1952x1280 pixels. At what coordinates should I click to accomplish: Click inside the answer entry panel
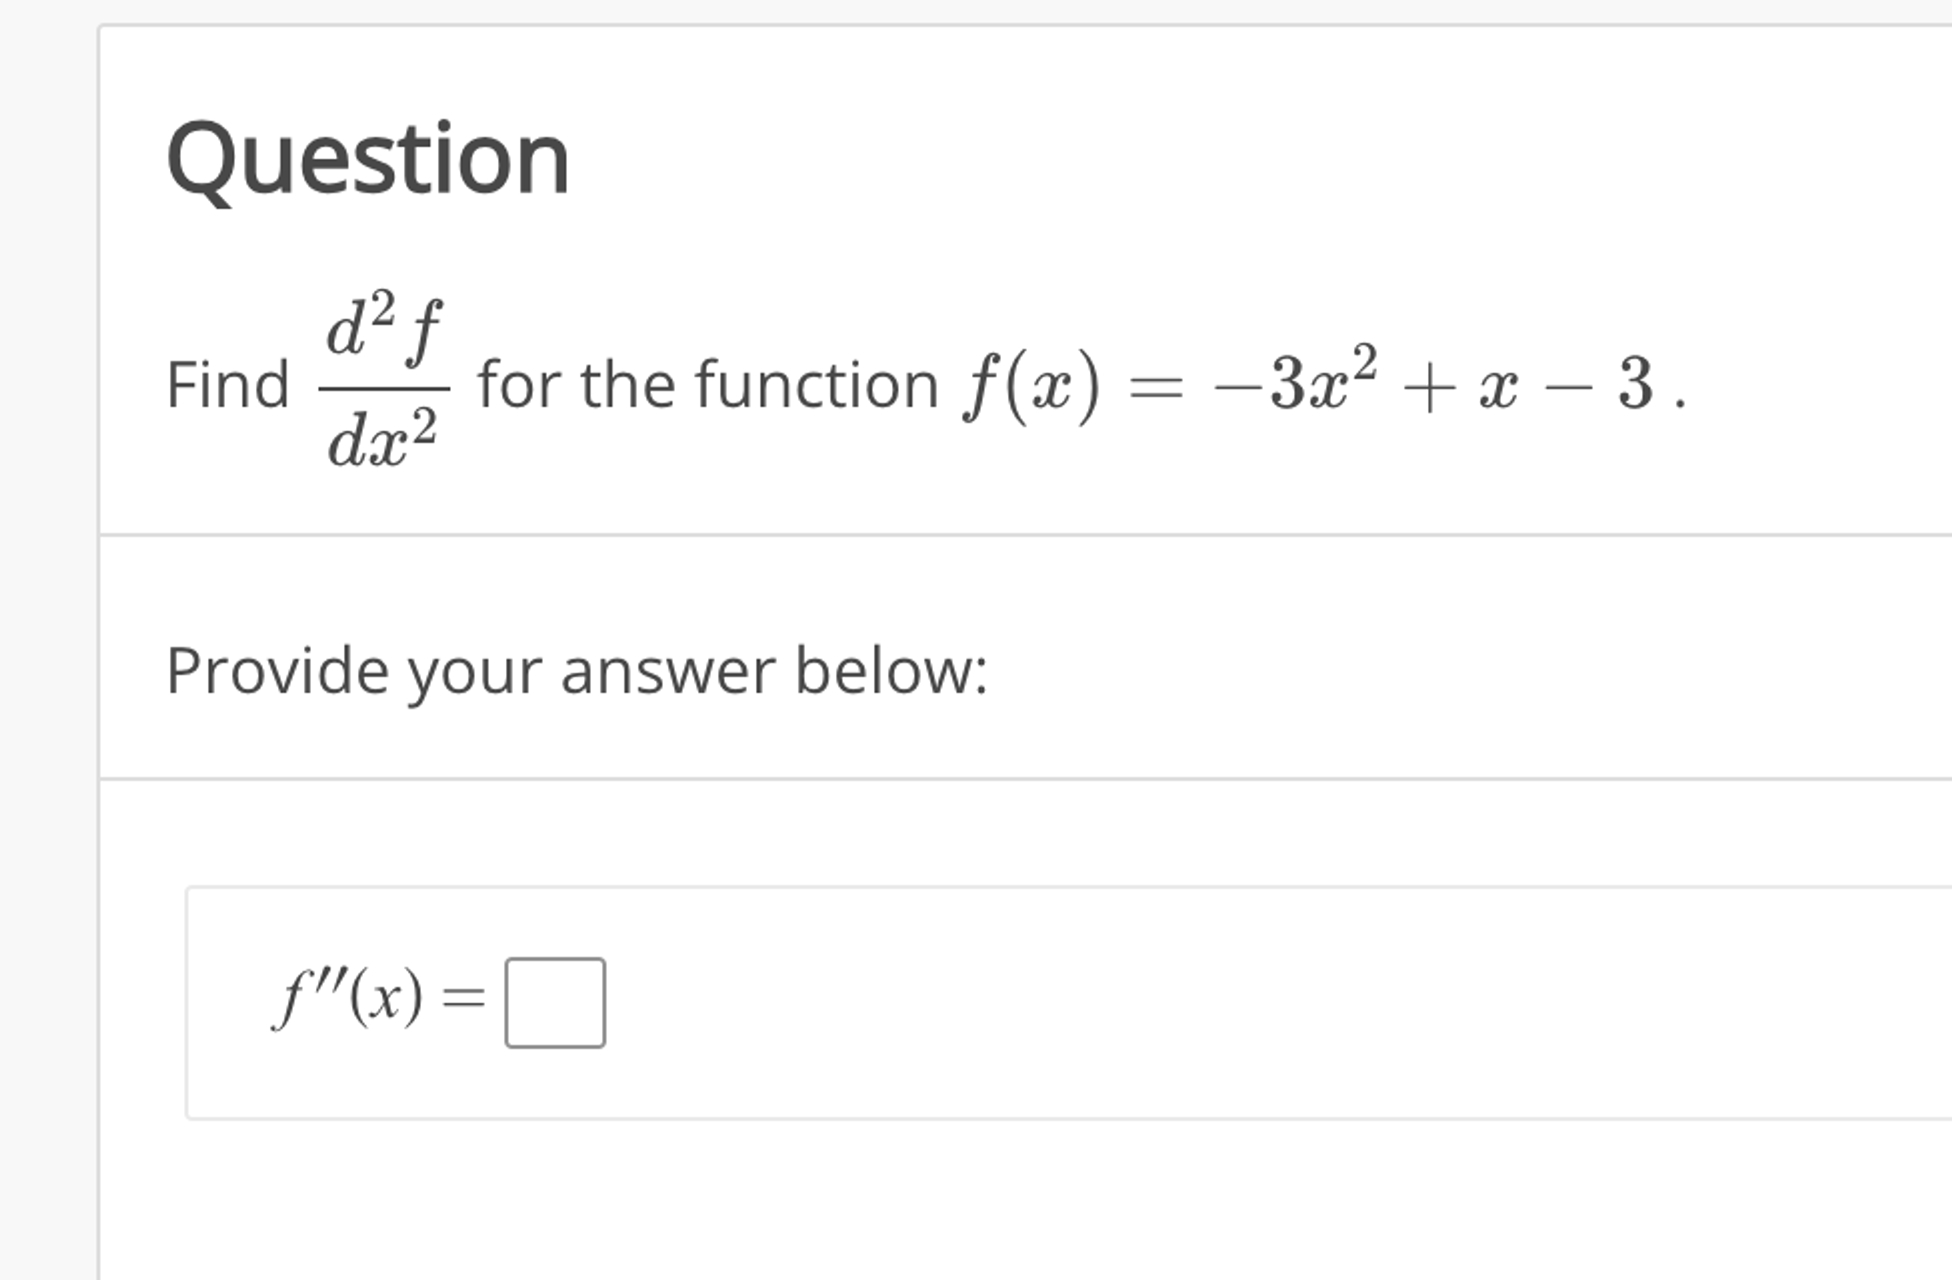point(900,1000)
